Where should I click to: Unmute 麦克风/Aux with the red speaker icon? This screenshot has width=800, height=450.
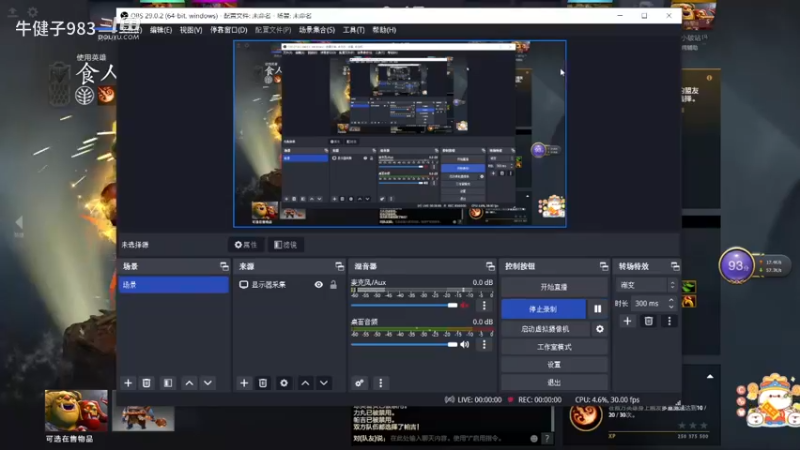click(x=464, y=305)
